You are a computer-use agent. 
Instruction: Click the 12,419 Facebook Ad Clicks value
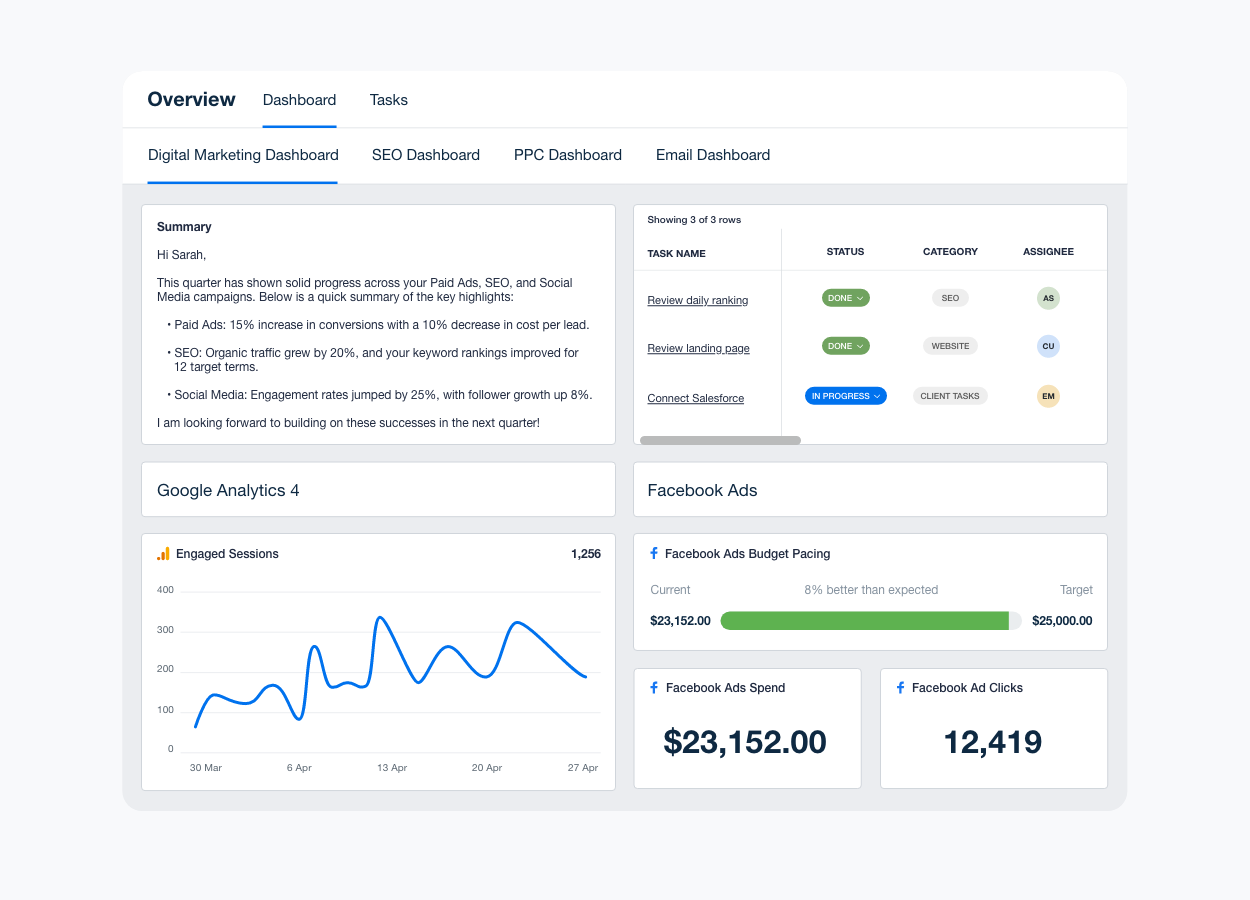(993, 742)
